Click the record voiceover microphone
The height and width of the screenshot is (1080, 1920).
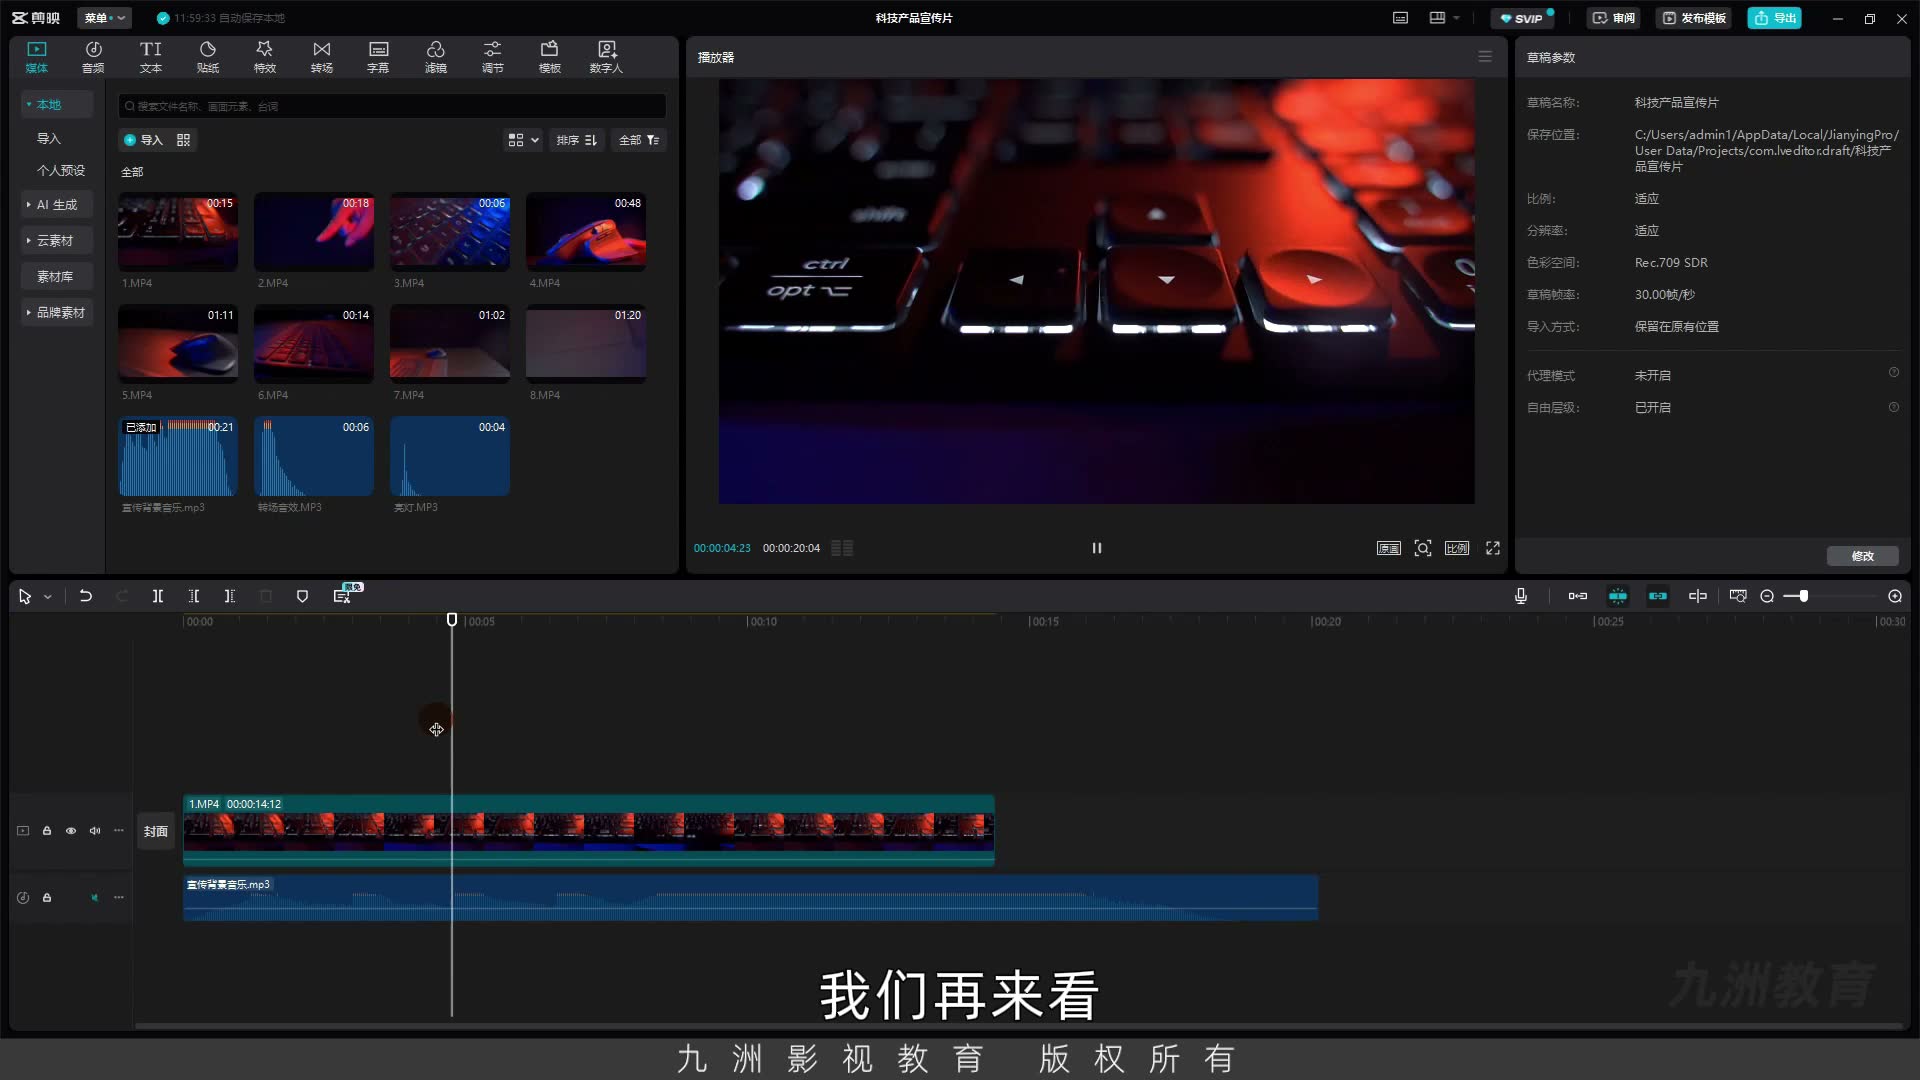point(1521,596)
